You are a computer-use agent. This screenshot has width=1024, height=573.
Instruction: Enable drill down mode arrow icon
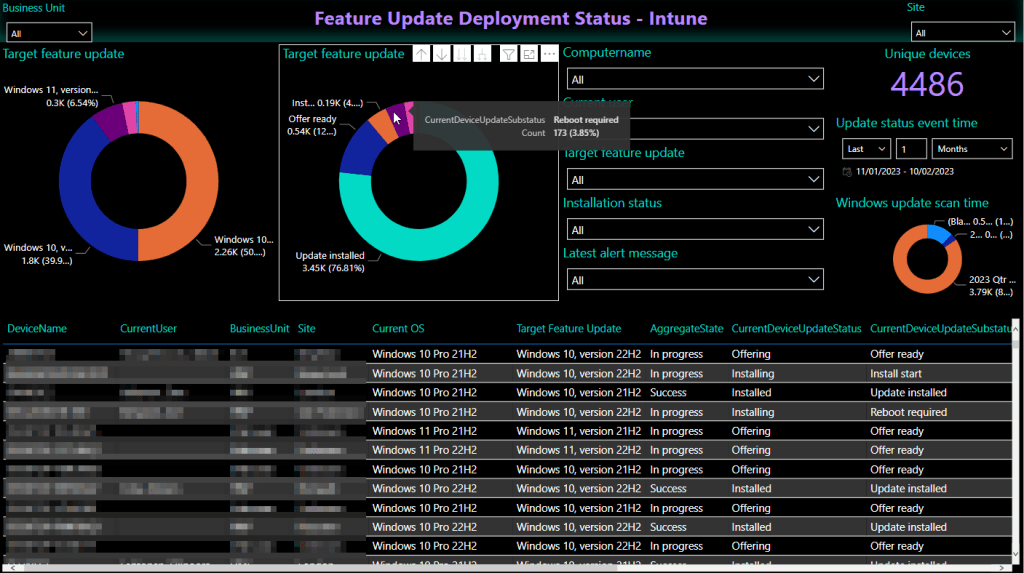[x=442, y=54]
